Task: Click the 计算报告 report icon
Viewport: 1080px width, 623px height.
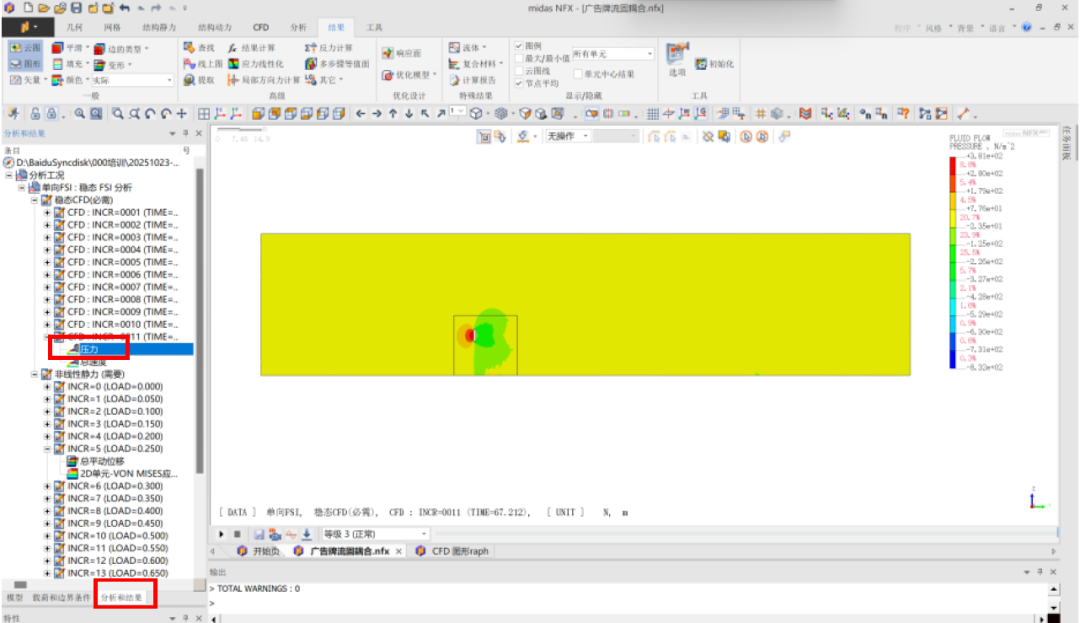Action: [x=473, y=80]
